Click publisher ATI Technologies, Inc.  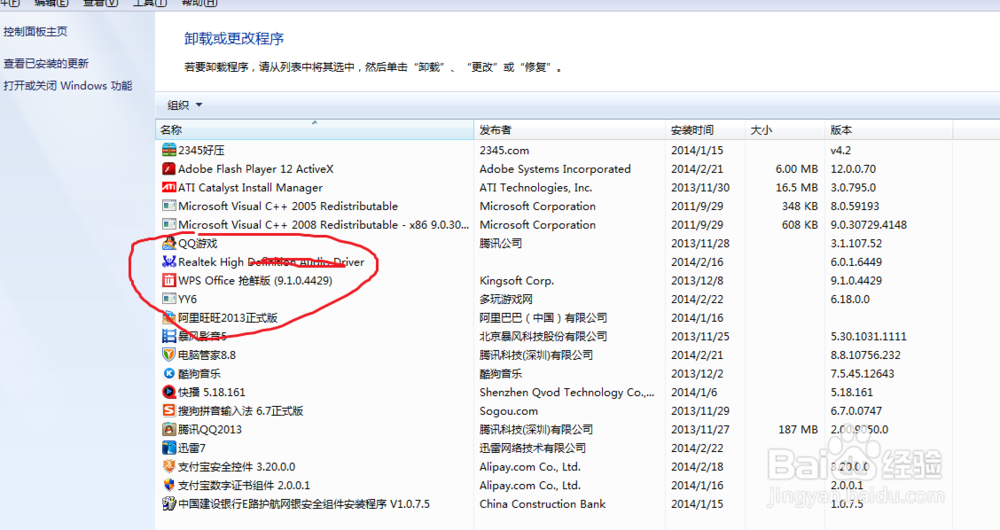536,187
